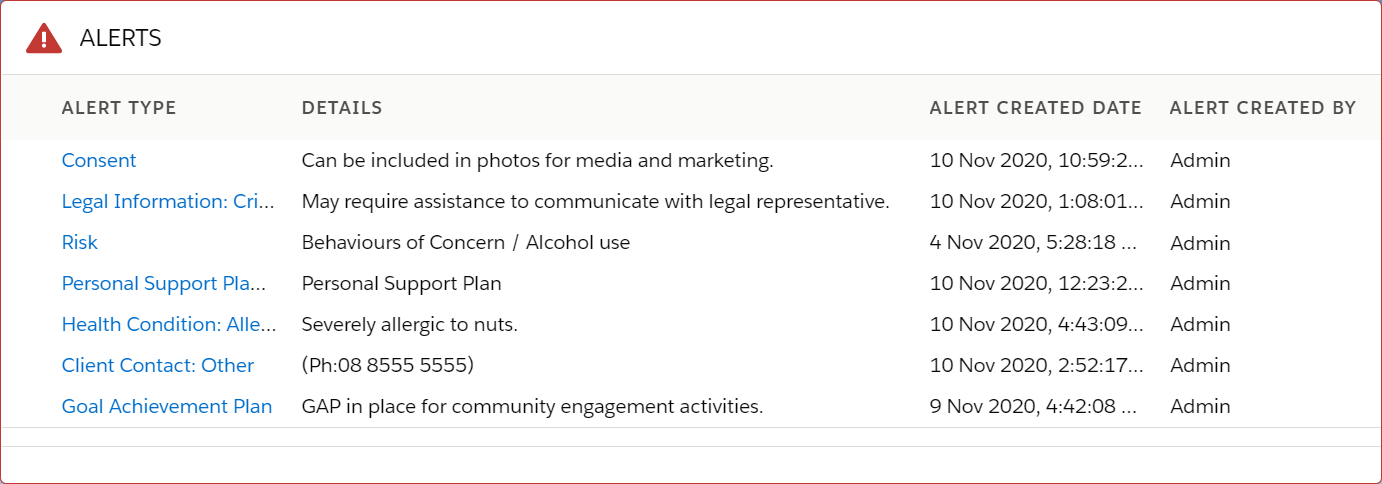Open the Personal Support Plan link
This screenshot has height=484, width=1382.
tap(165, 283)
